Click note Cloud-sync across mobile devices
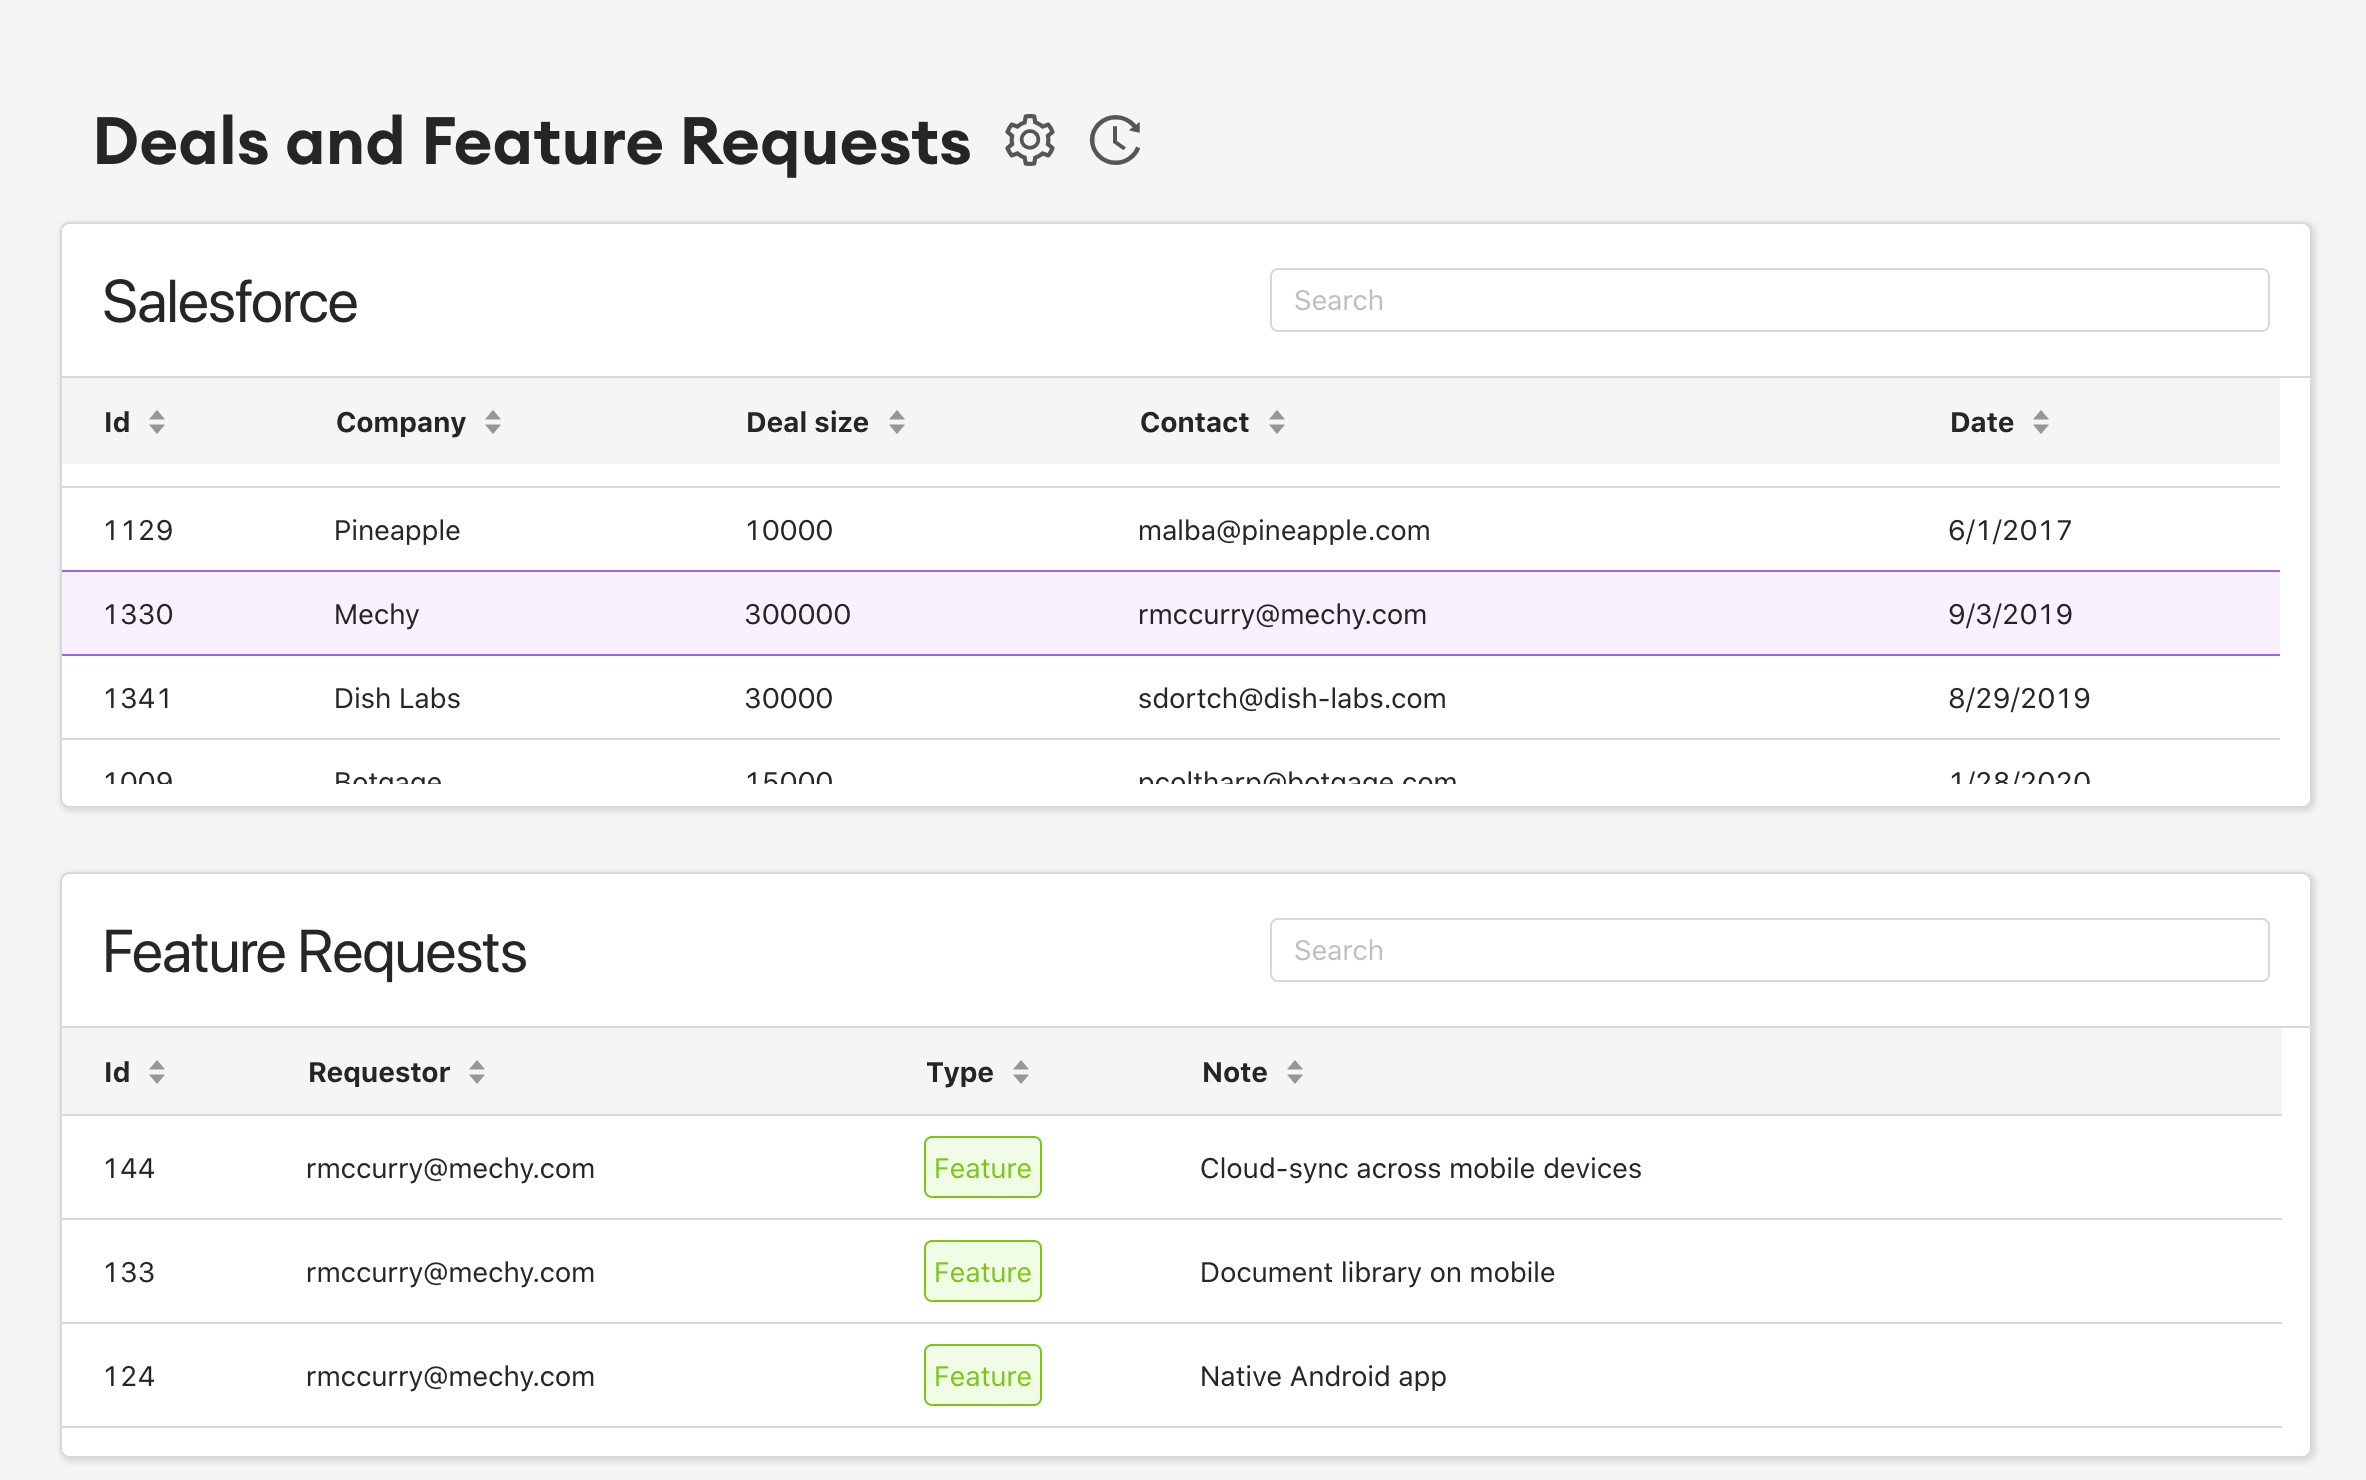This screenshot has height=1480, width=2366. pos(1421,1168)
